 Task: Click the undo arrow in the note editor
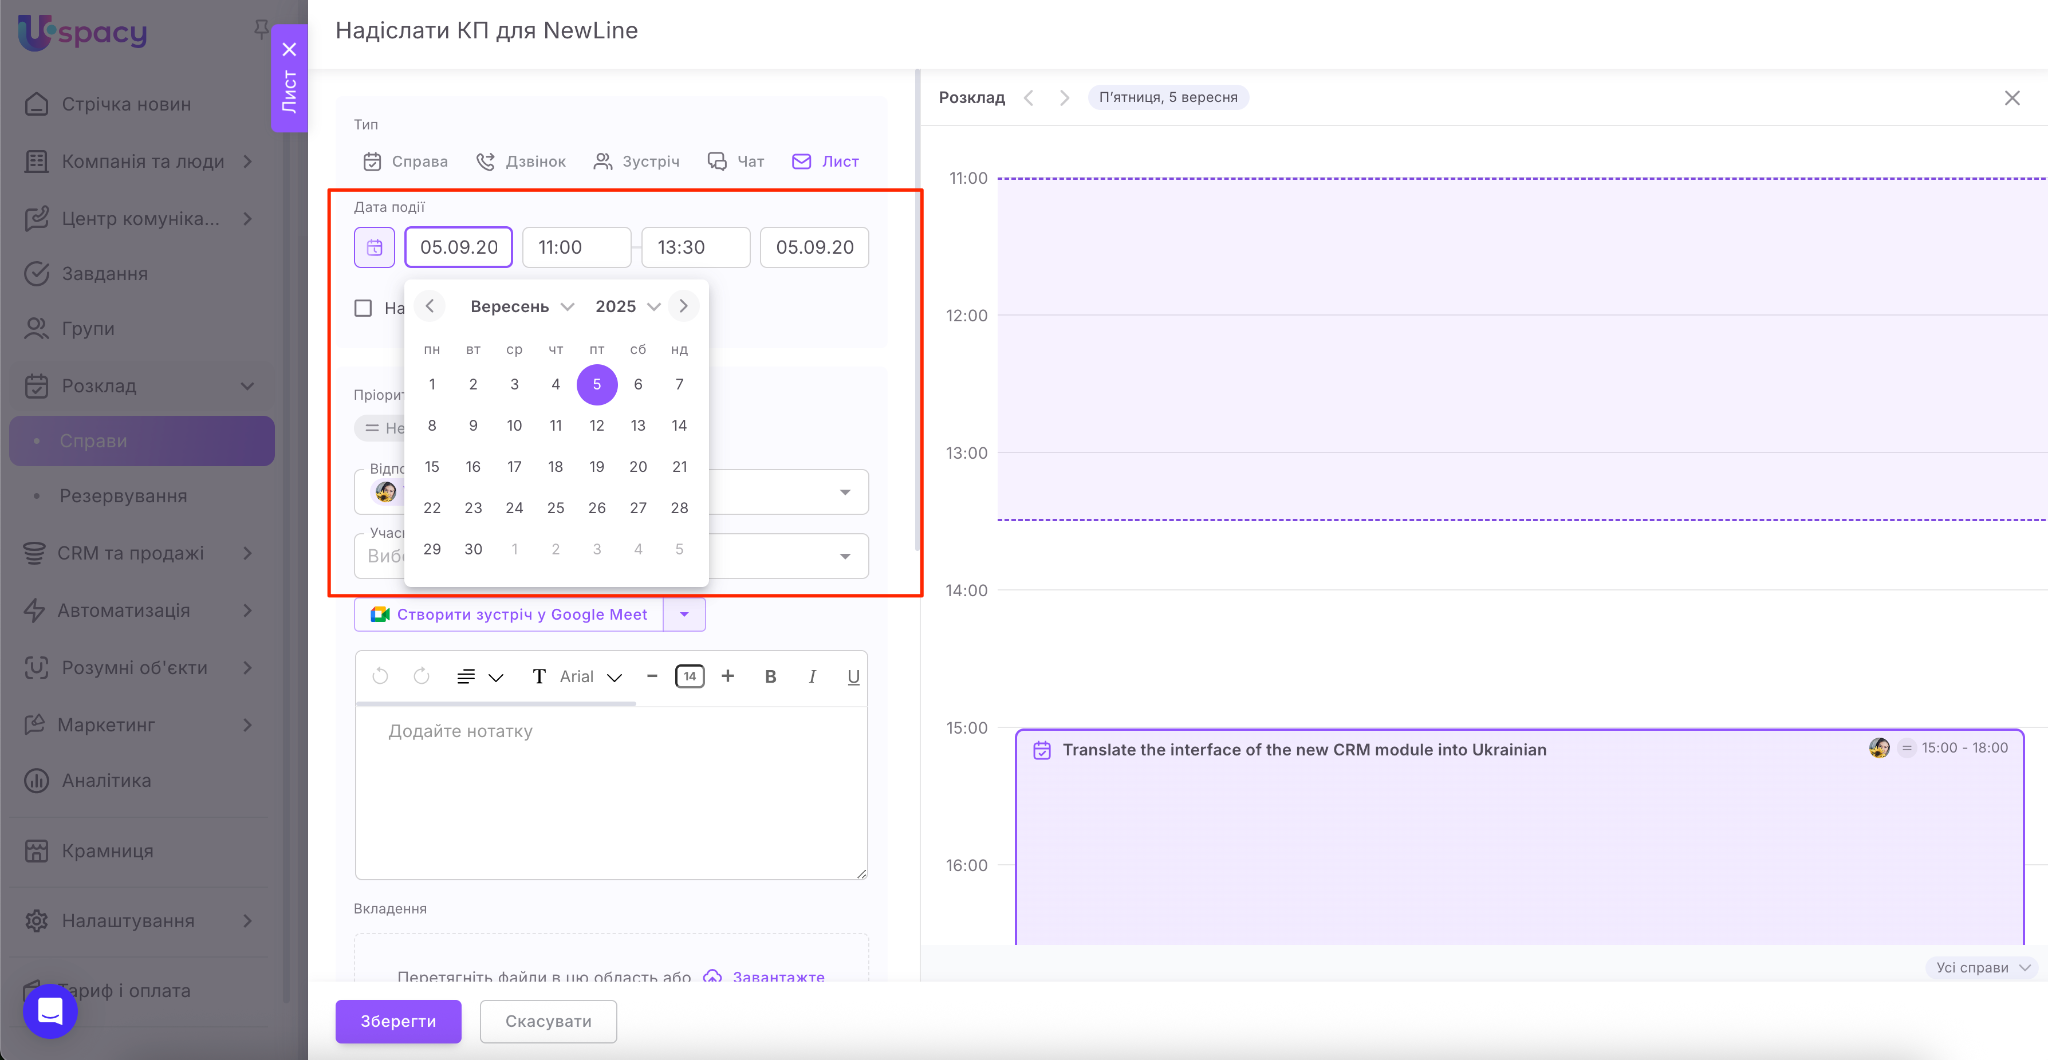coord(380,677)
